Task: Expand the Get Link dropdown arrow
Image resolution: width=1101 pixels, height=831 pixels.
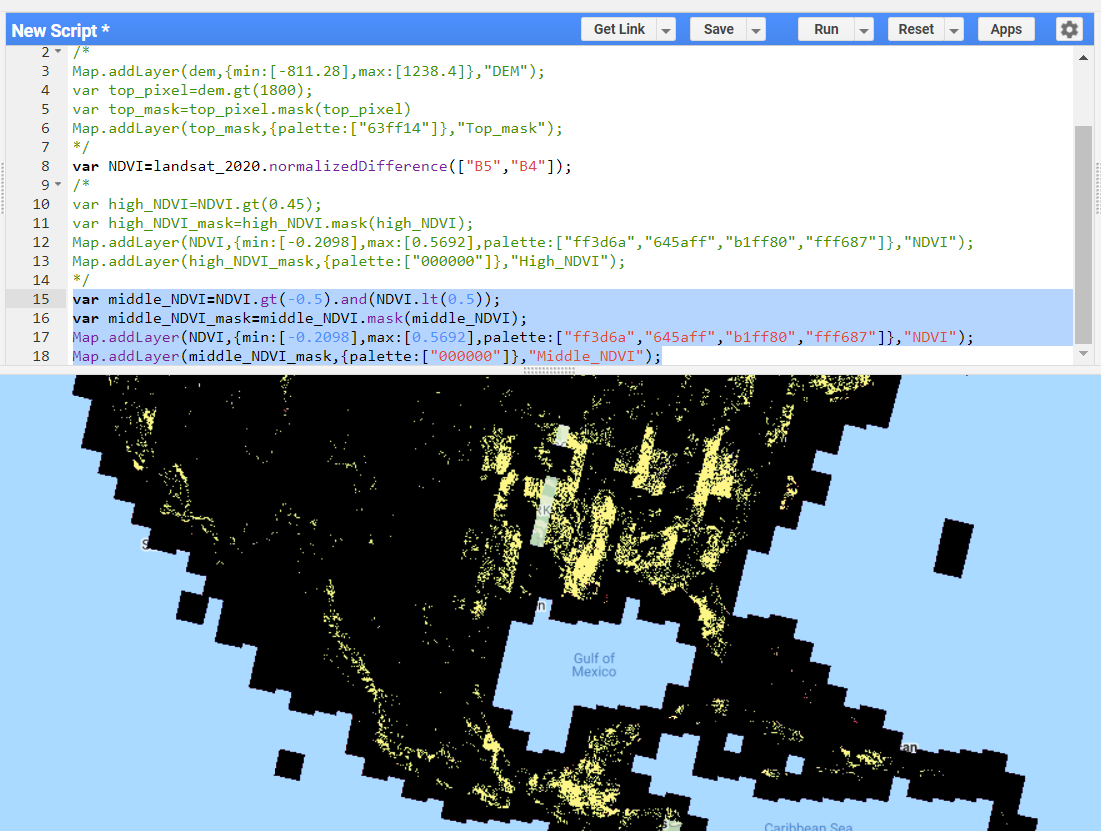Action: (x=666, y=30)
